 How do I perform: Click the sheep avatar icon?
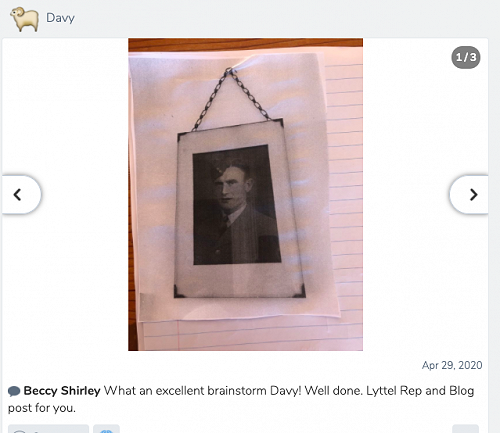tap(24, 19)
